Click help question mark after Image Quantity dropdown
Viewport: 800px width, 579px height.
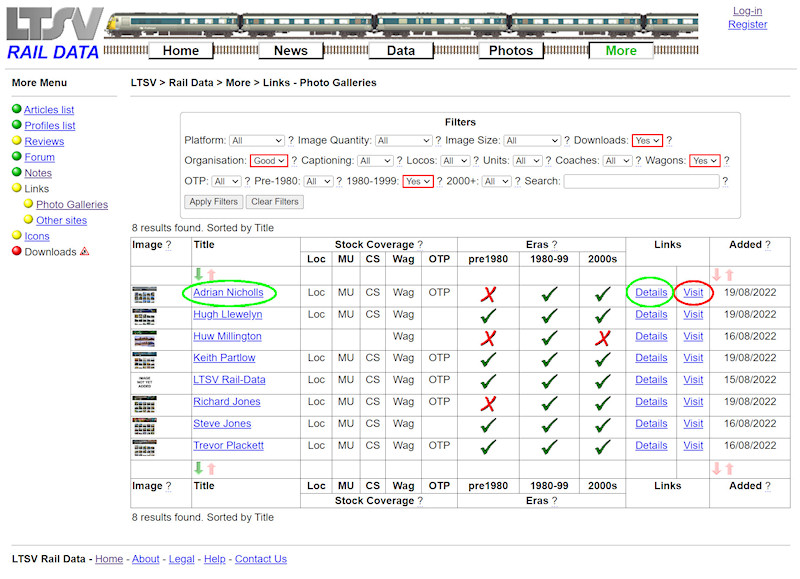click(x=438, y=141)
